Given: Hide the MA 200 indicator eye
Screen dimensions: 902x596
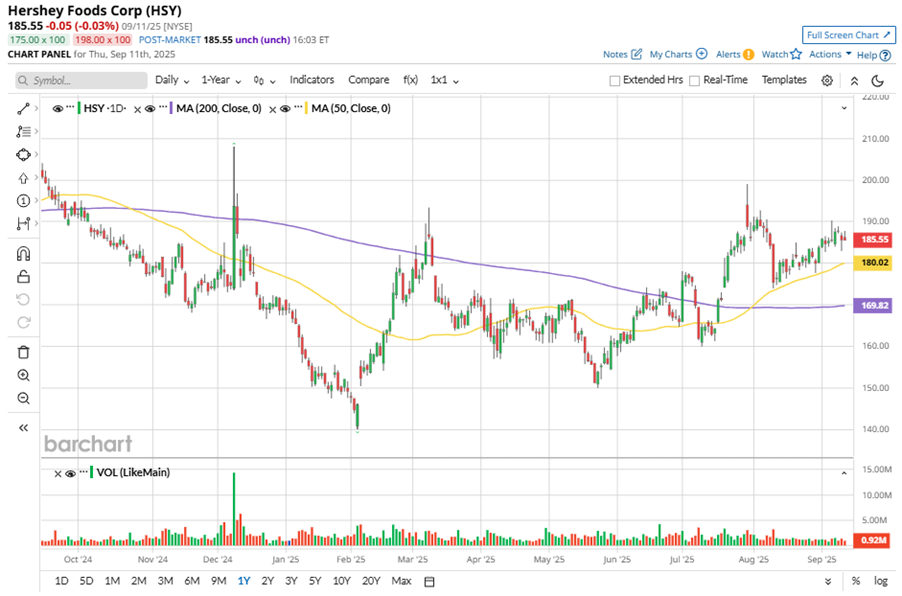Looking at the screenshot, I should click(x=150, y=108).
